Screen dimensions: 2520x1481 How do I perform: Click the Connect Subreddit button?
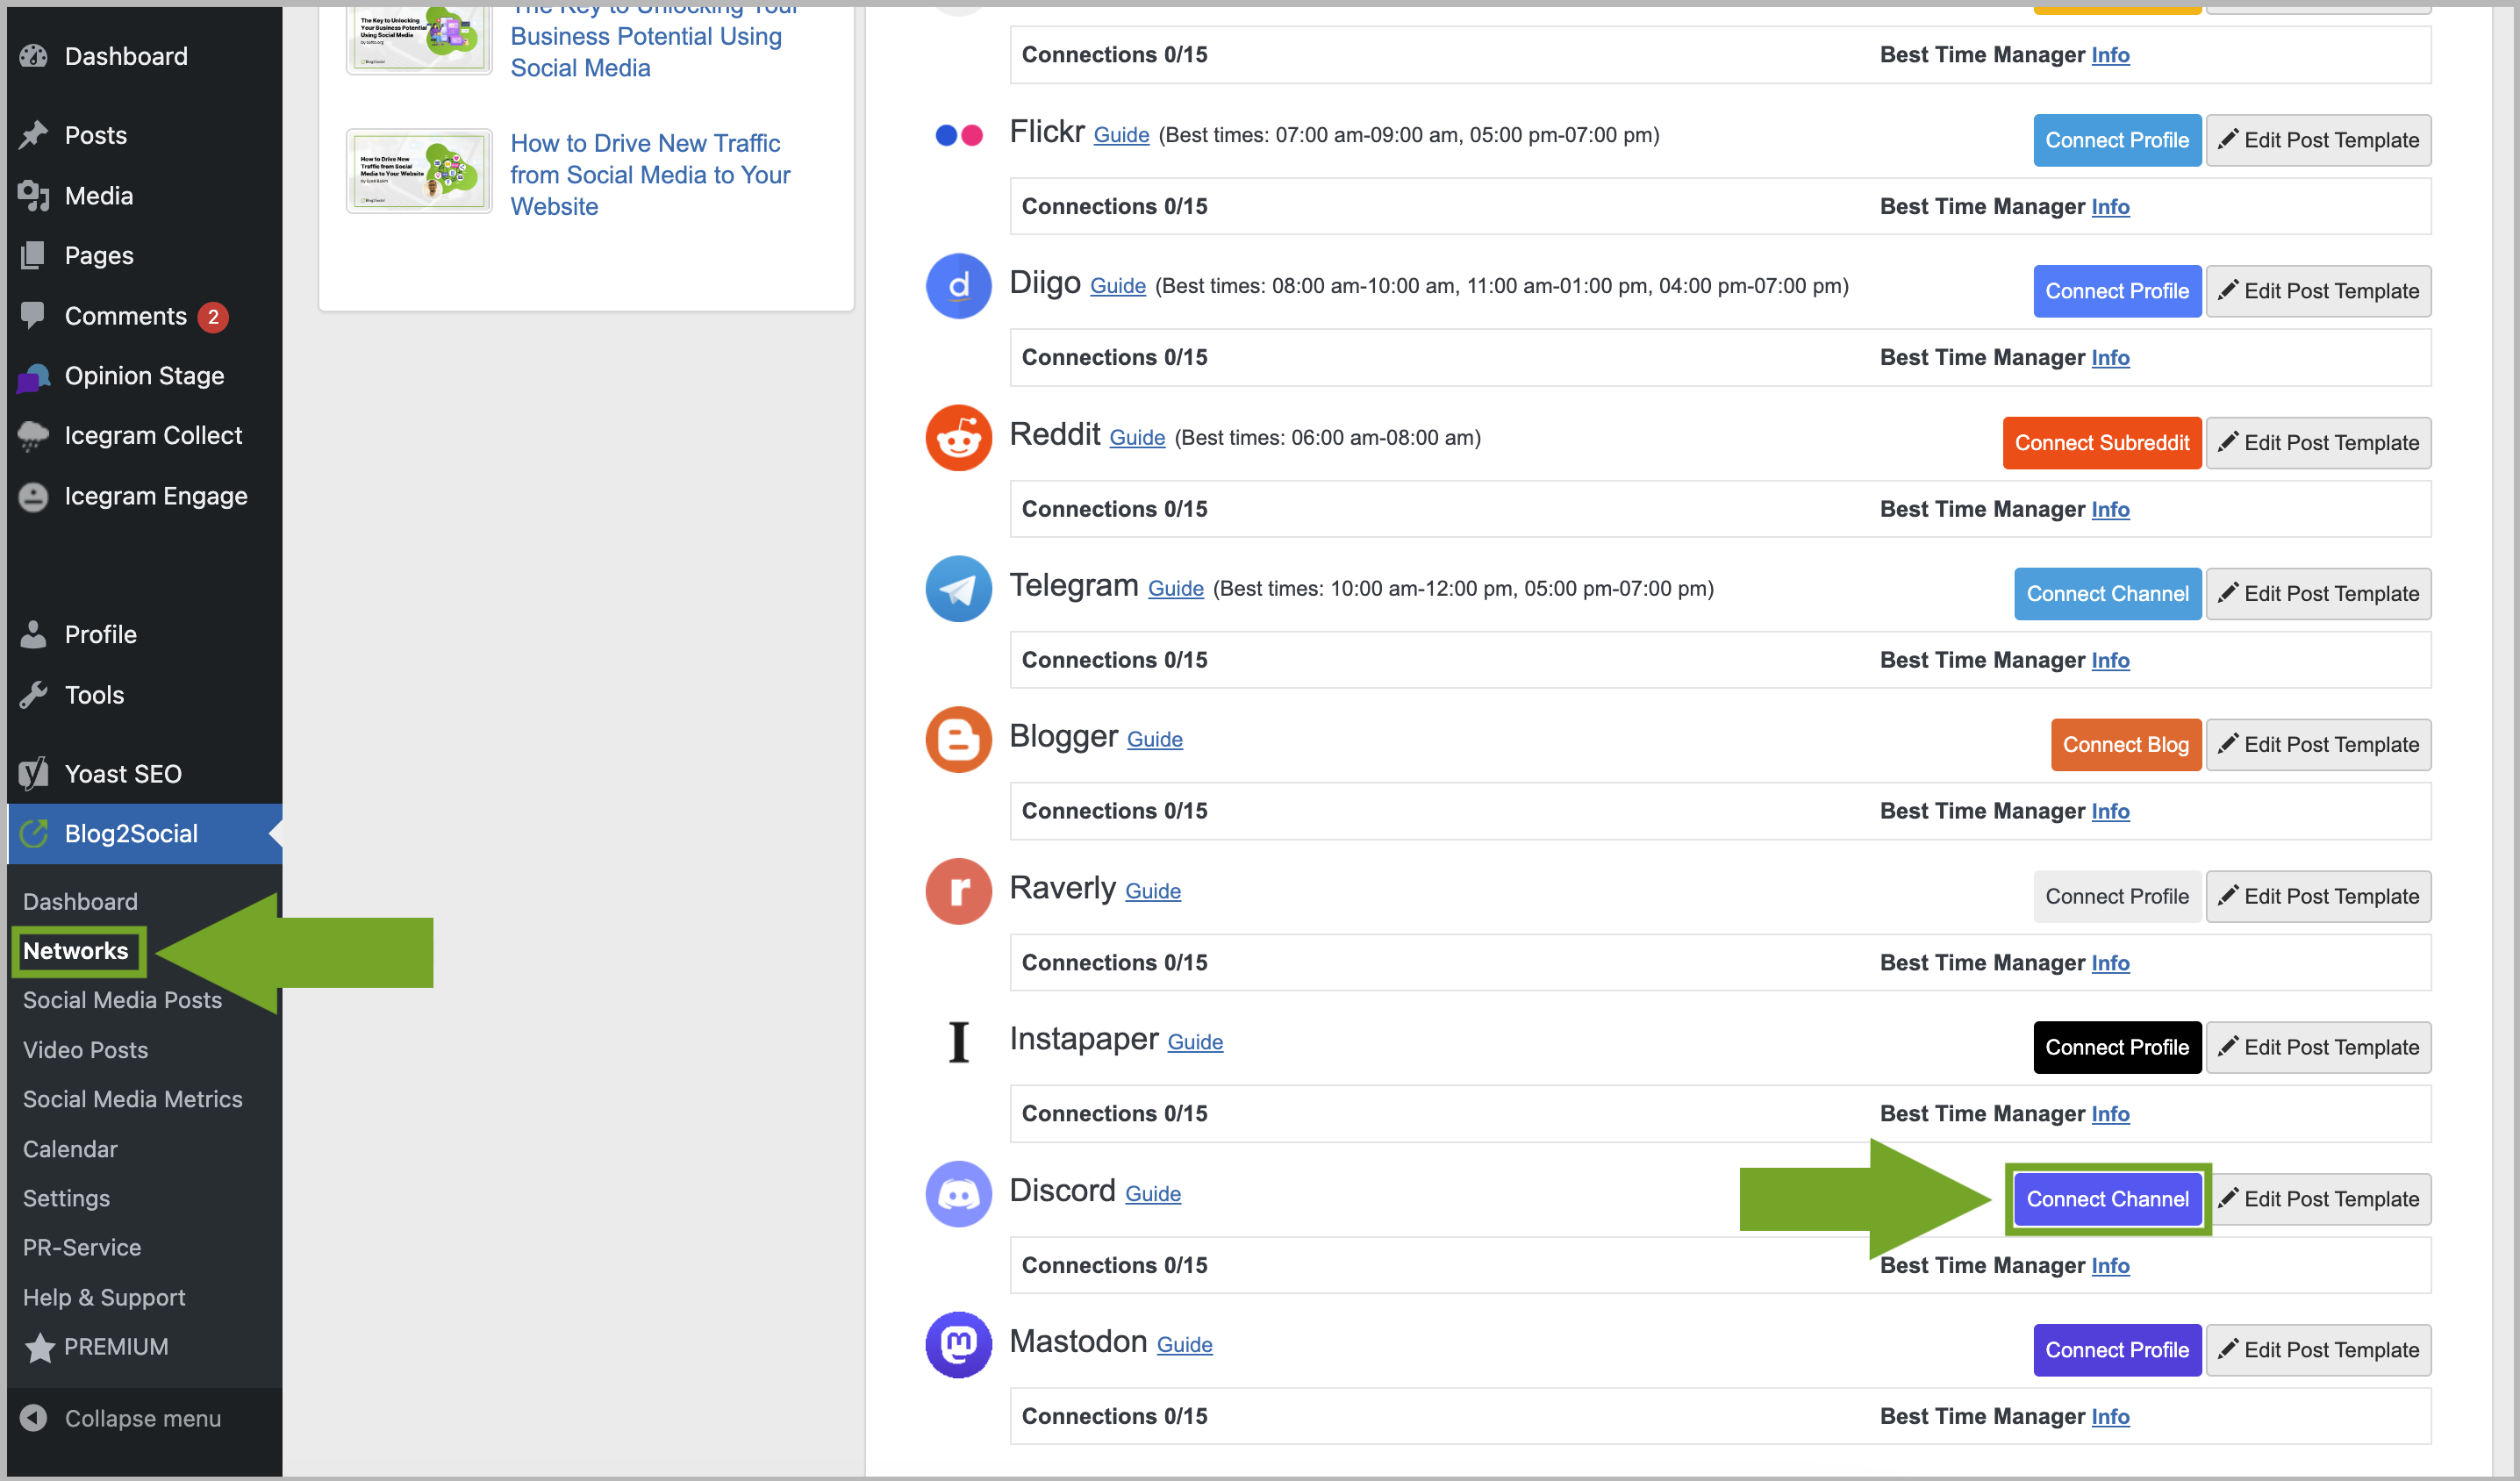click(x=2102, y=443)
